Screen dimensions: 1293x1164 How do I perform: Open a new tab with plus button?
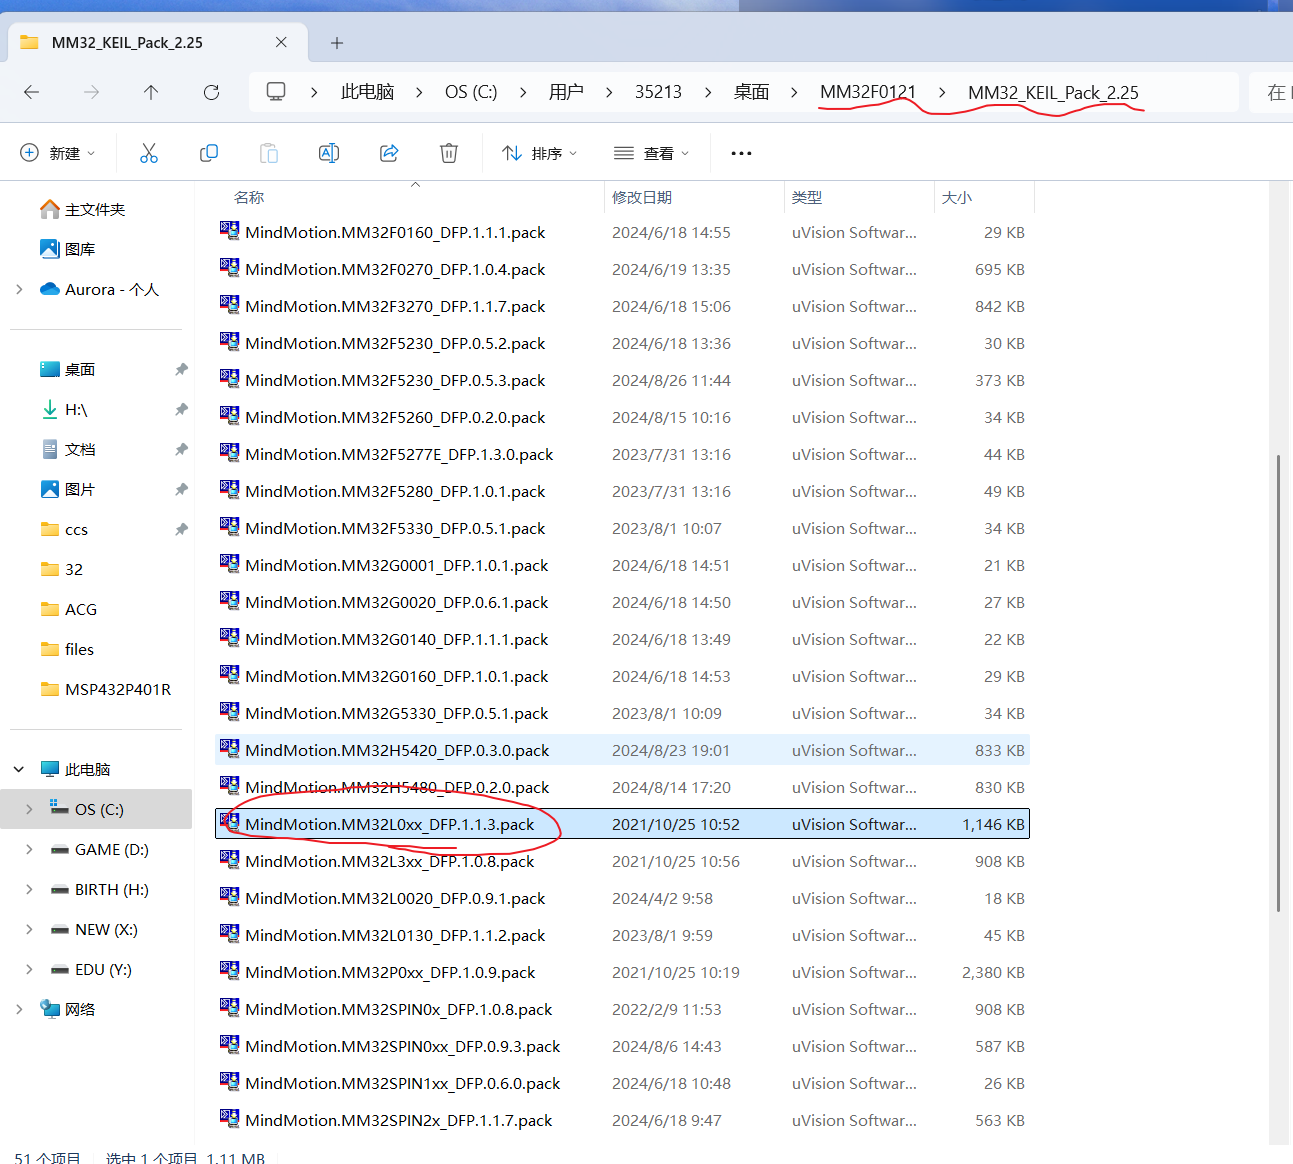coord(337,43)
